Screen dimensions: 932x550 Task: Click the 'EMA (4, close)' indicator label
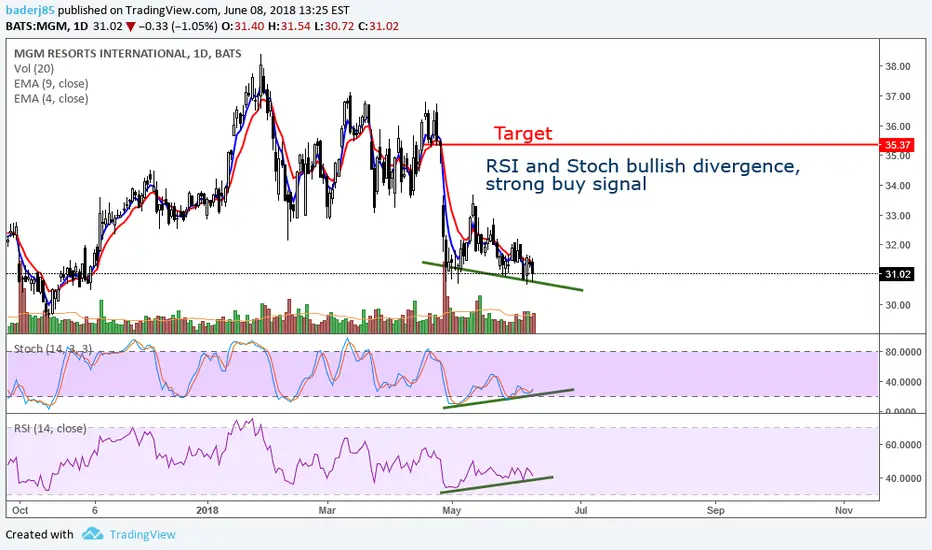coord(51,99)
